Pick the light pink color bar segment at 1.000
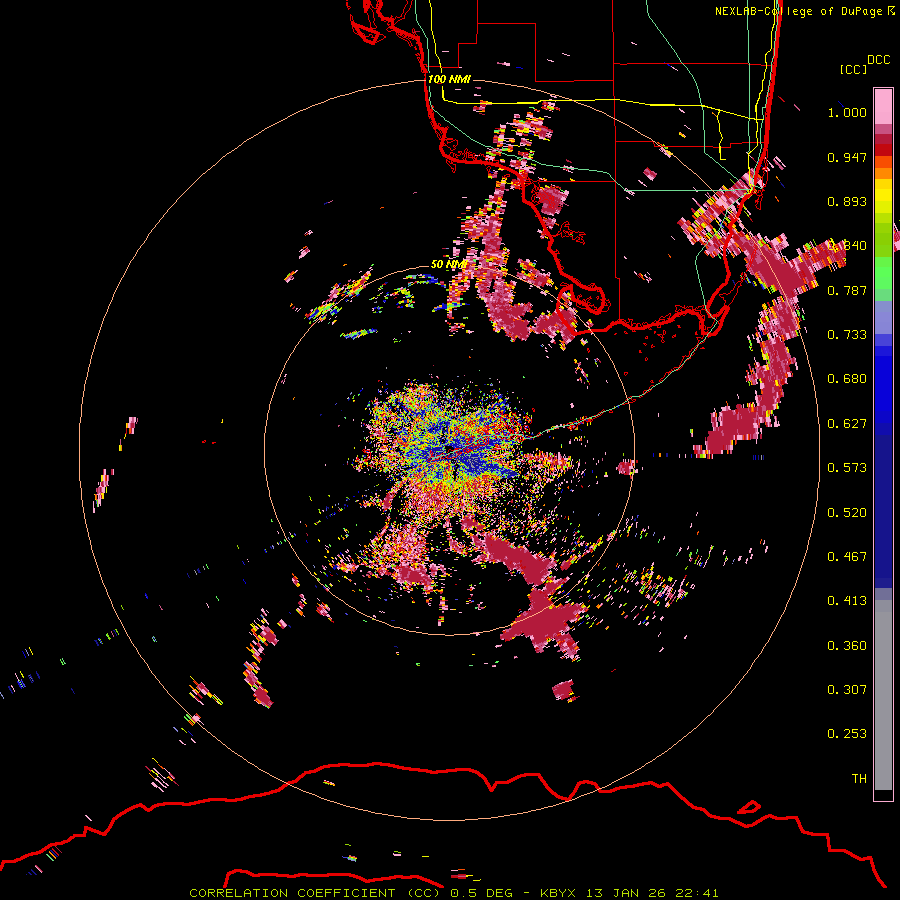This screenshot has width=900, height=900. pyautogui.click(x=883, y=107)
